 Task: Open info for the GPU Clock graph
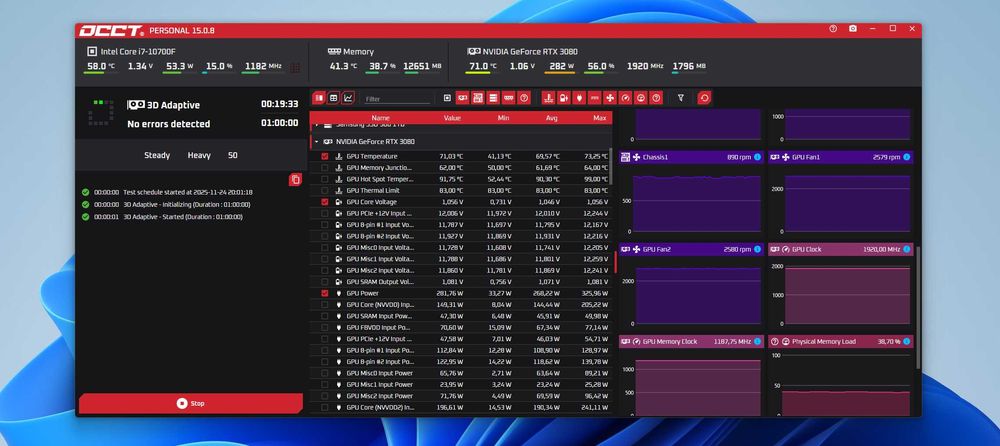pyautogui.click(x=906, y=249)
